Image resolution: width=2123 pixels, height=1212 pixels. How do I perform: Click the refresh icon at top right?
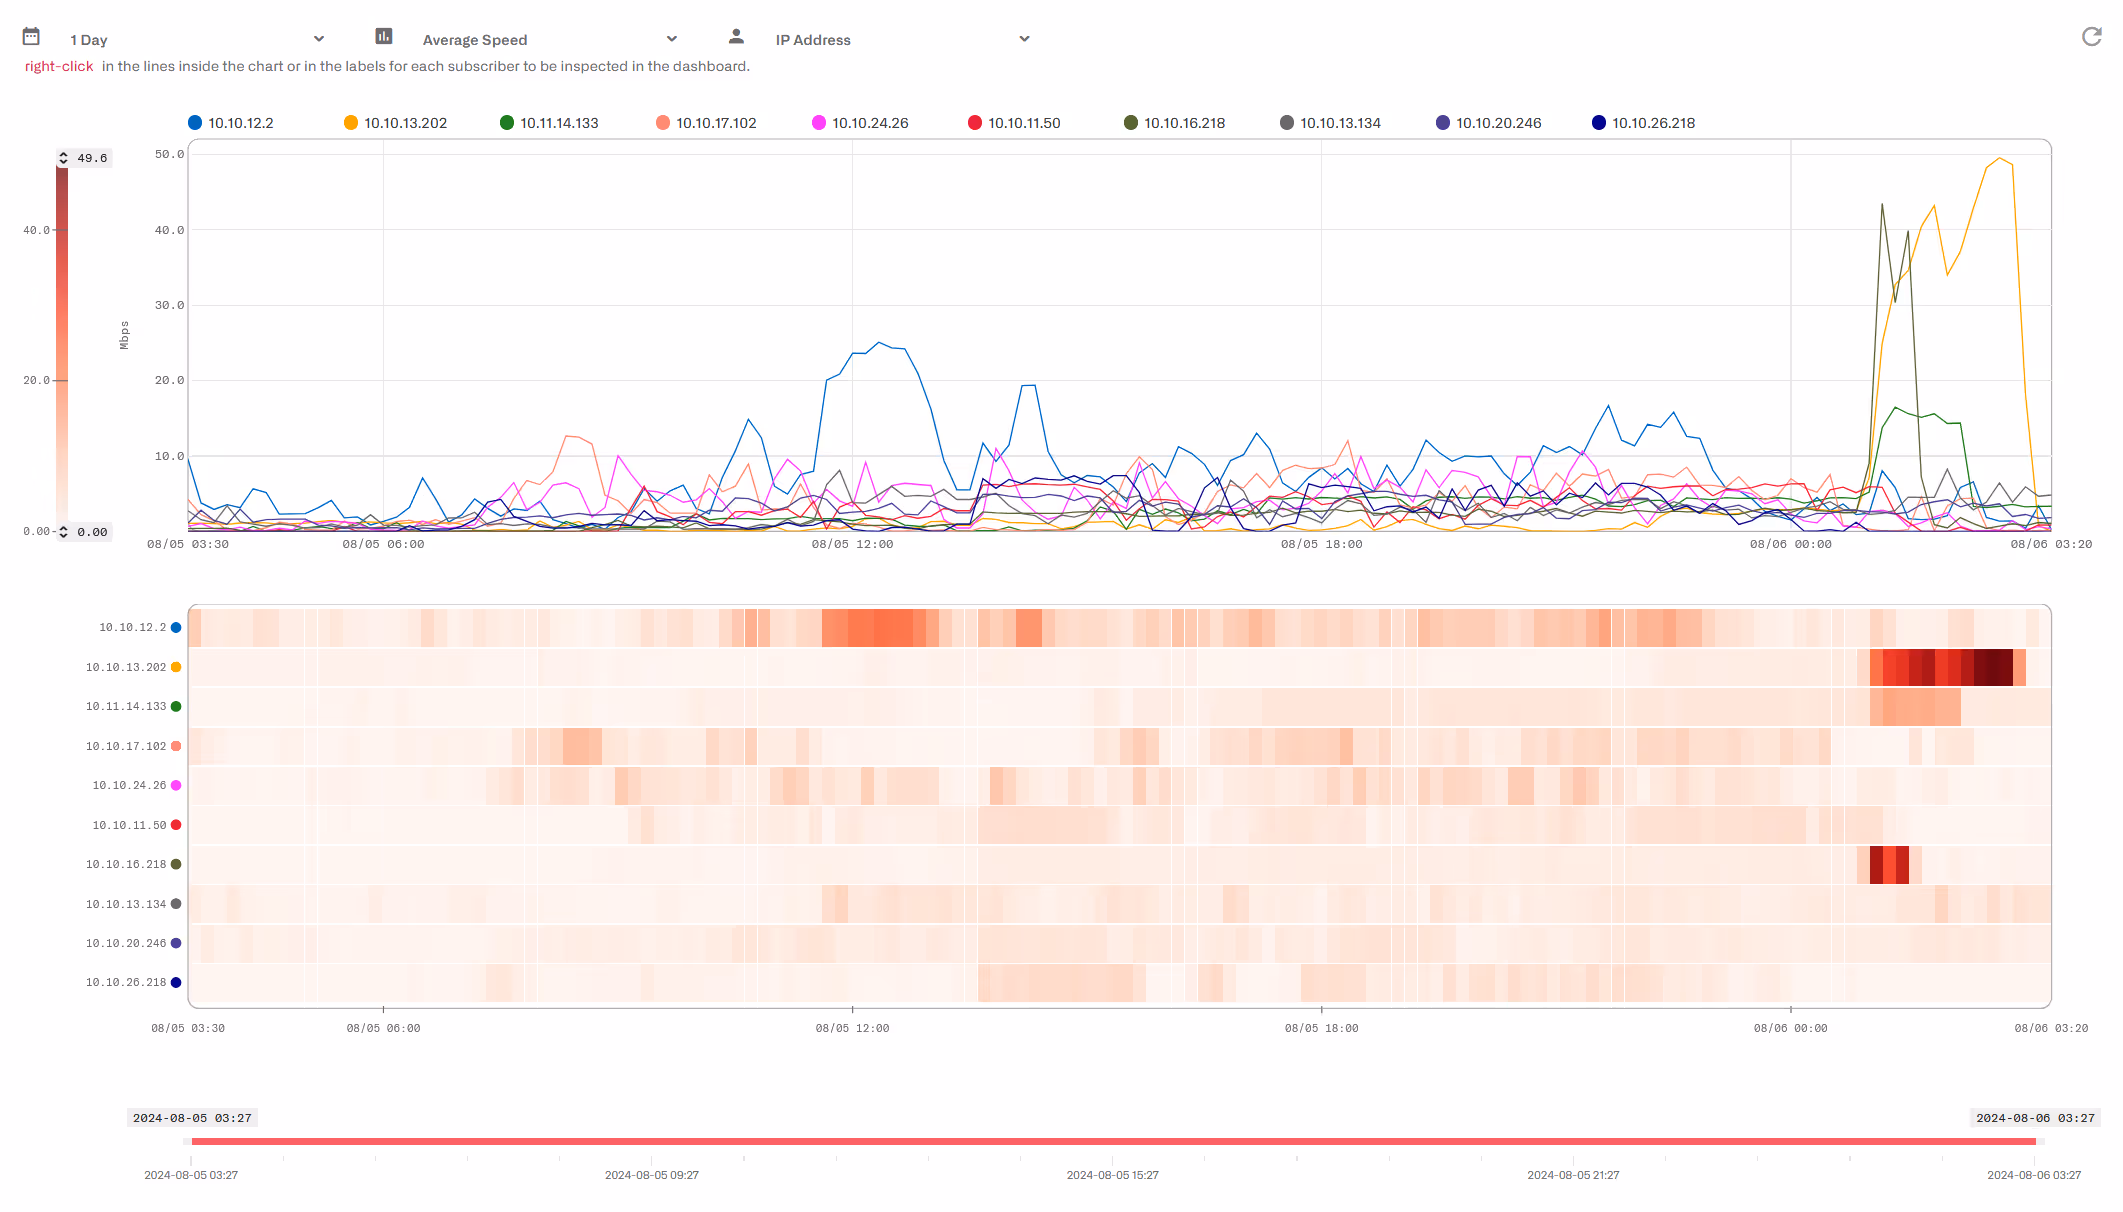pyautogui.click(x=2091, y=37)
